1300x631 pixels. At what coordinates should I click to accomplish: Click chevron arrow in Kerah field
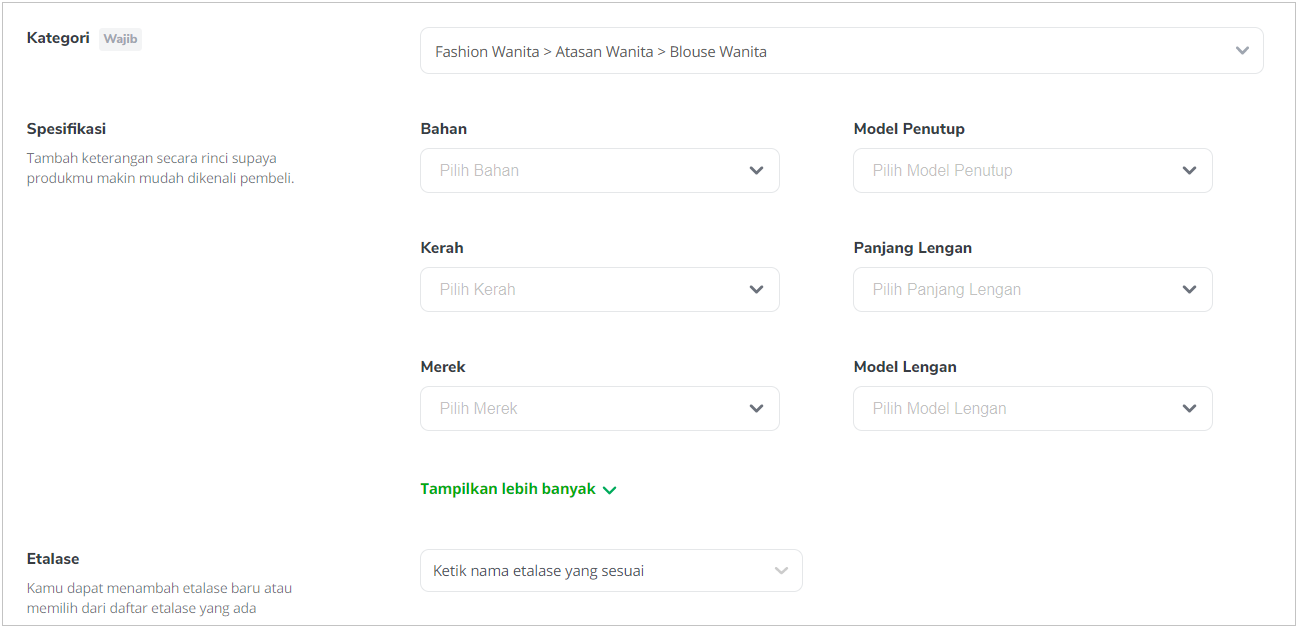tap(756, 290)
